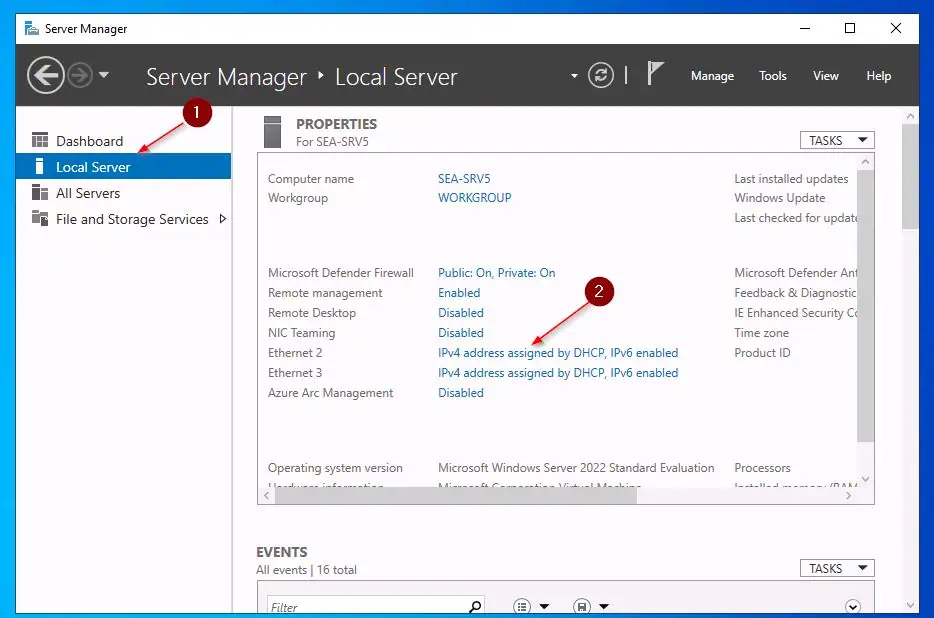Click the SEA-SRV5 computer name link
This screenshot has width=934, height=618.
point(464,178)
